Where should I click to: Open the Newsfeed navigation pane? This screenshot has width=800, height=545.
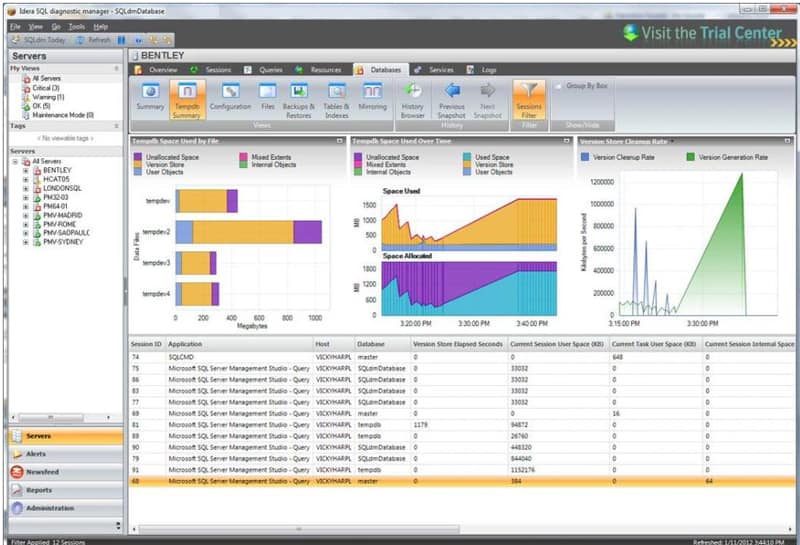click(66, 472)
